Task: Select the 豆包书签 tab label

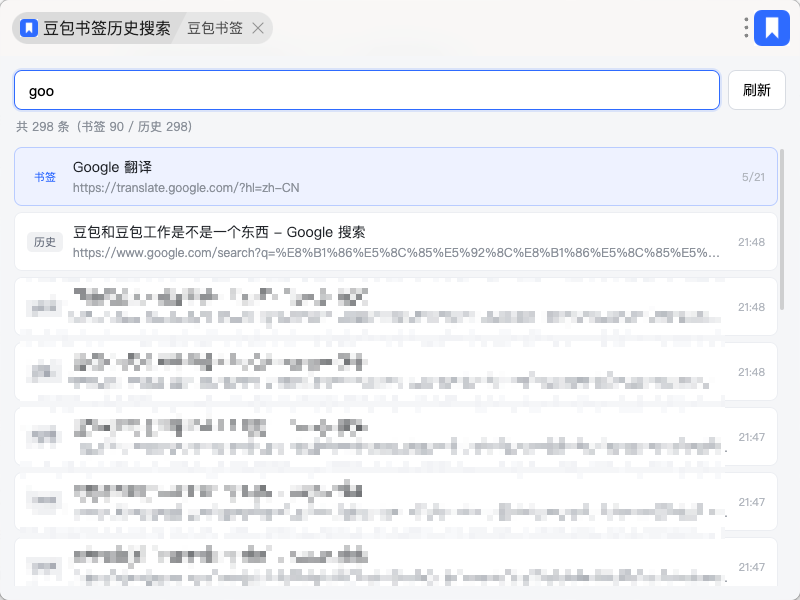Action: click(x=215, y=28)
